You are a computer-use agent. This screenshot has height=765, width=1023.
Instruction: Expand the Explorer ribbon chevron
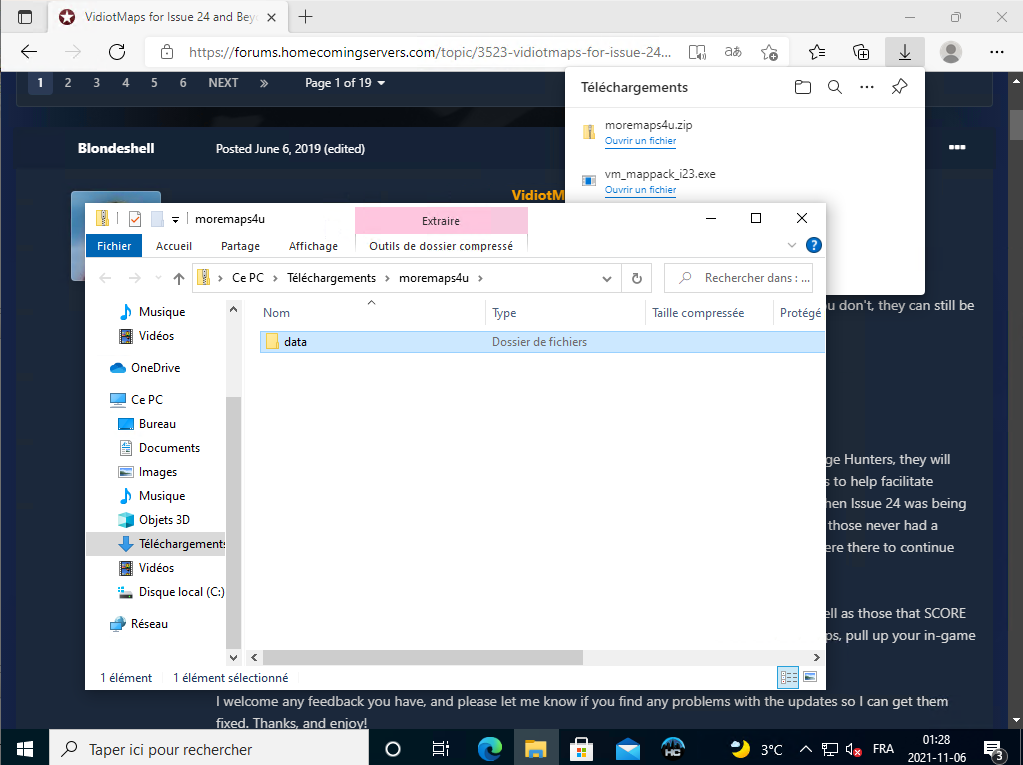[x=793, y=245]
